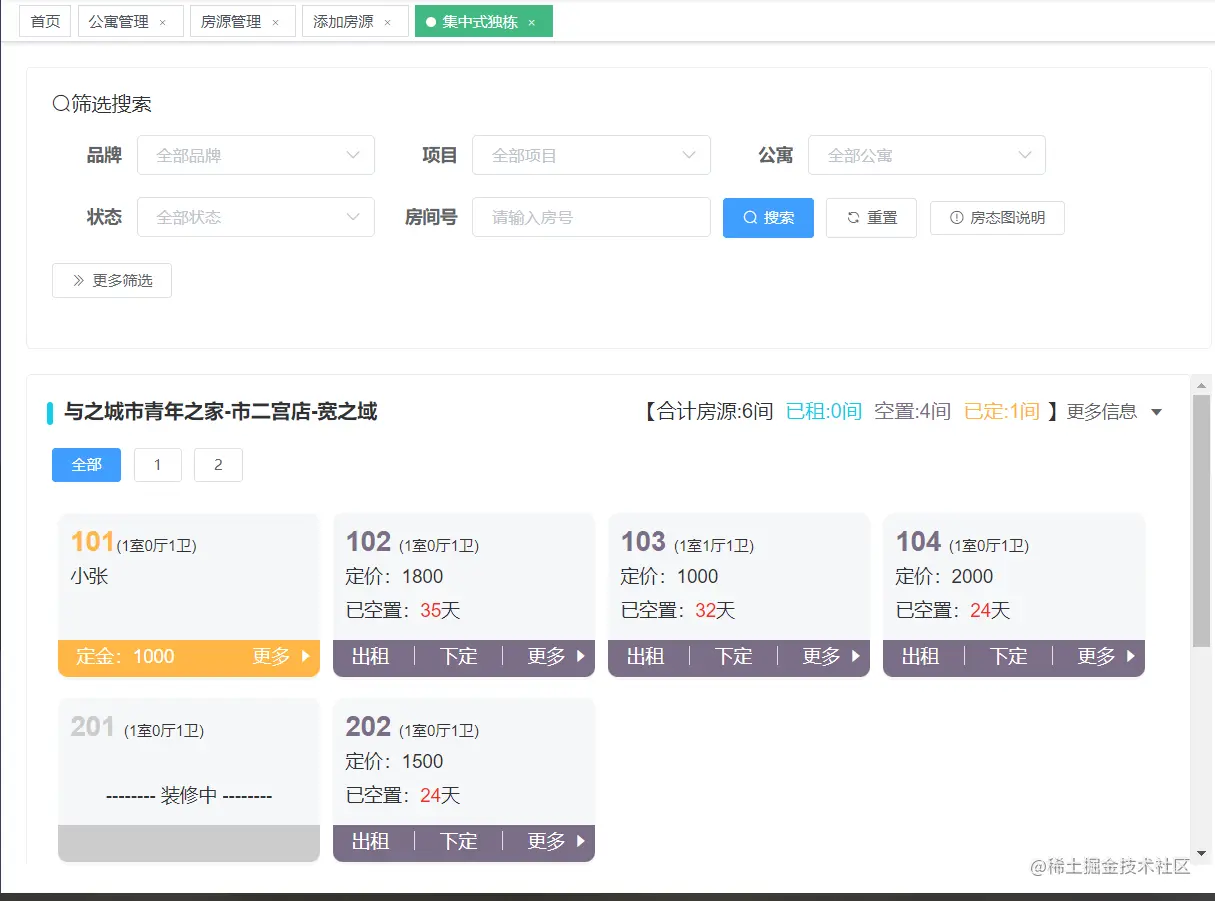This screenshot has width=1215, height=901.
Task: Close the 公寓管理 tab
Action: pyautogui.click(x=163, y=22)
